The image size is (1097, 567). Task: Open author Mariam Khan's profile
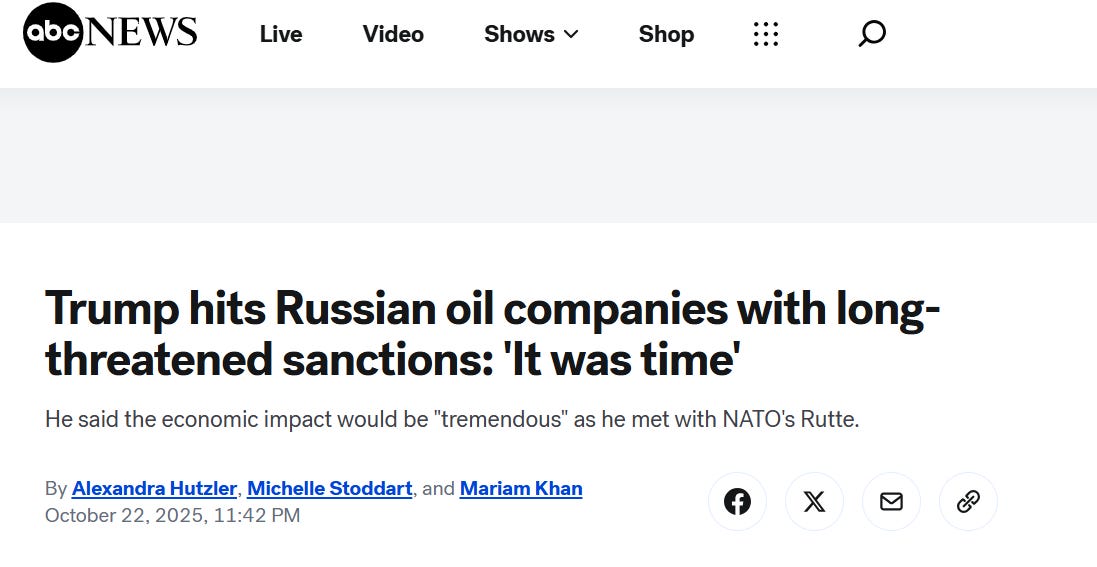[x=520, y=489]
